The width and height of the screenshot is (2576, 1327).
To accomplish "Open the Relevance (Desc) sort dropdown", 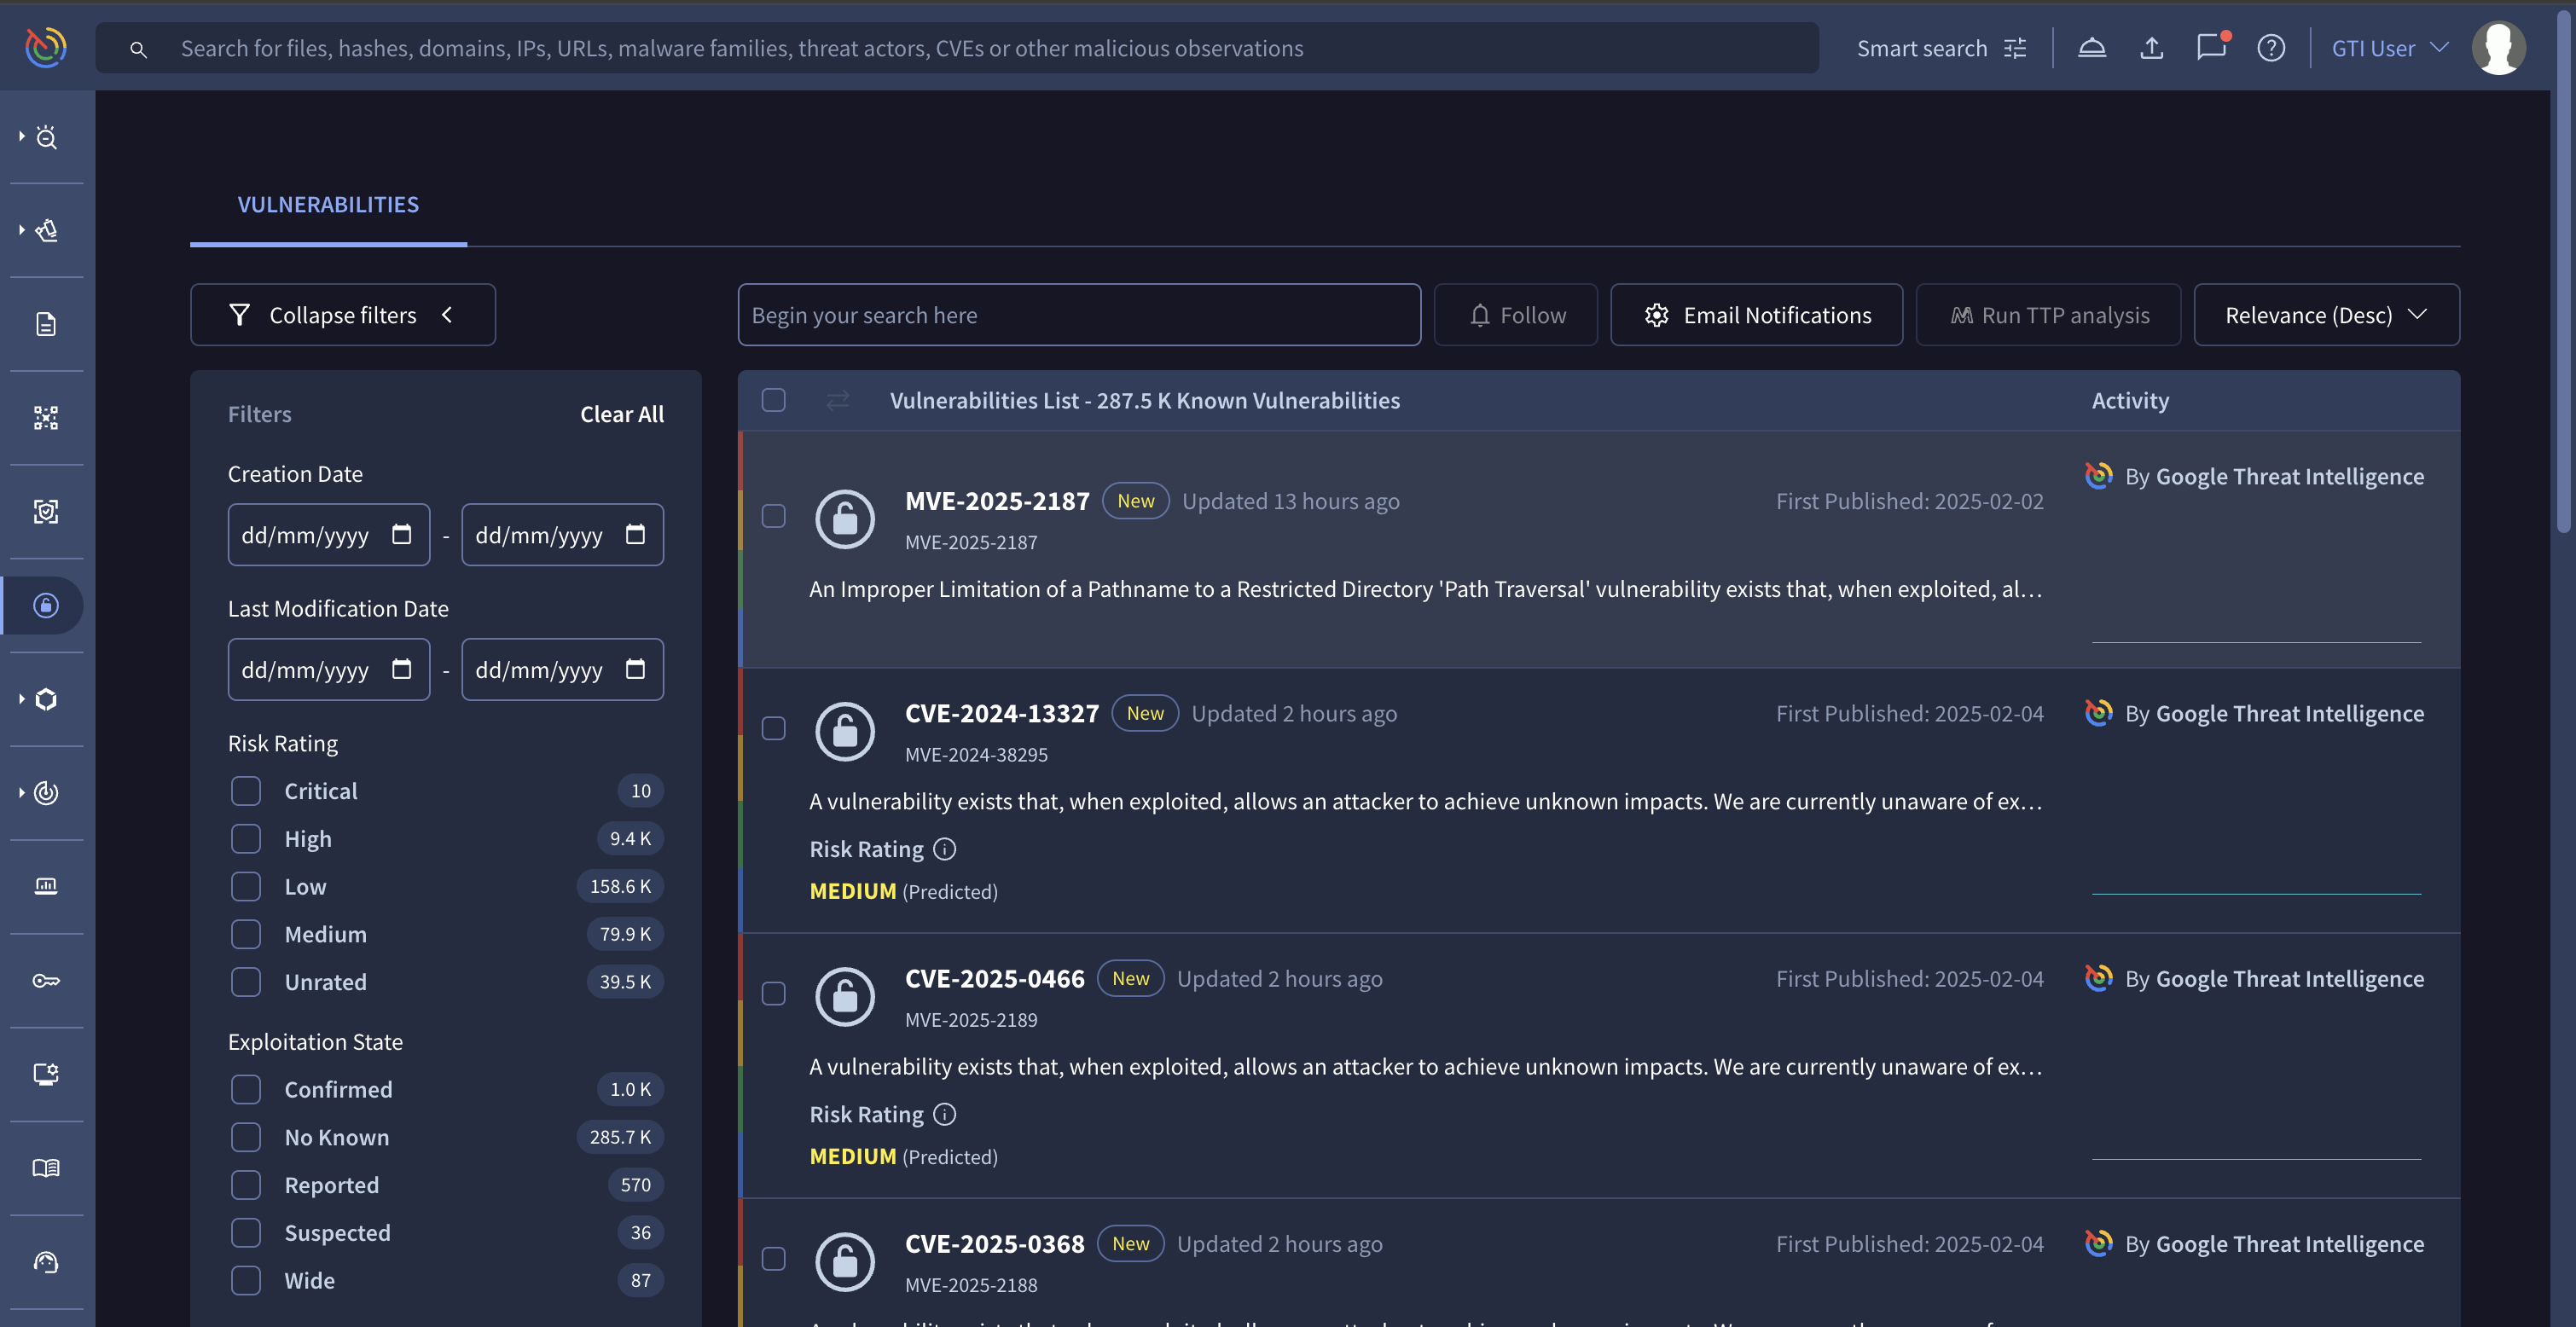I will (2326, 315).
